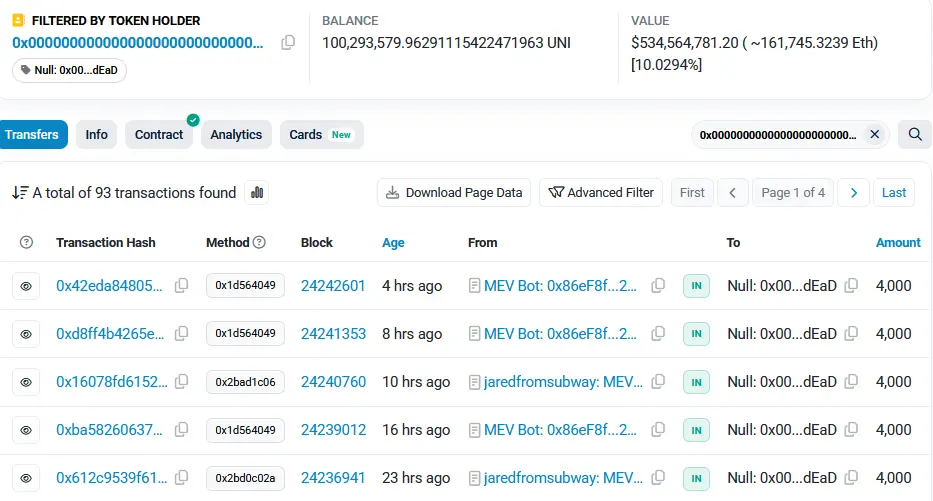Copy From address in block 24236941 row
The image size is (933, 501).
(658, 477)
